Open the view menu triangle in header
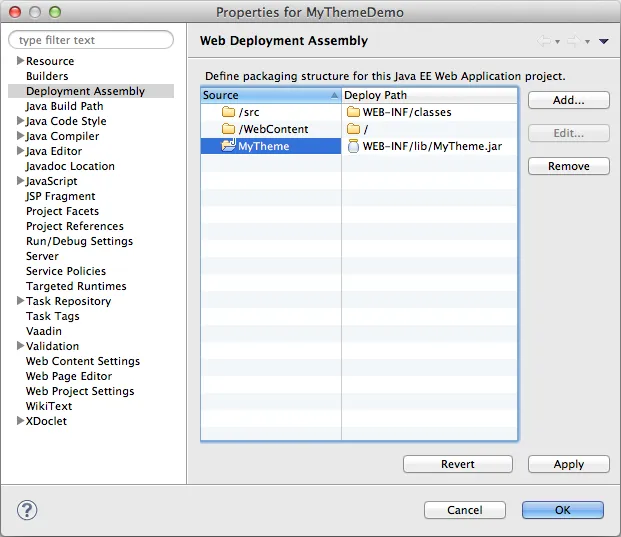Viewport: 621px width, 537px height. (x=604, y=41)
